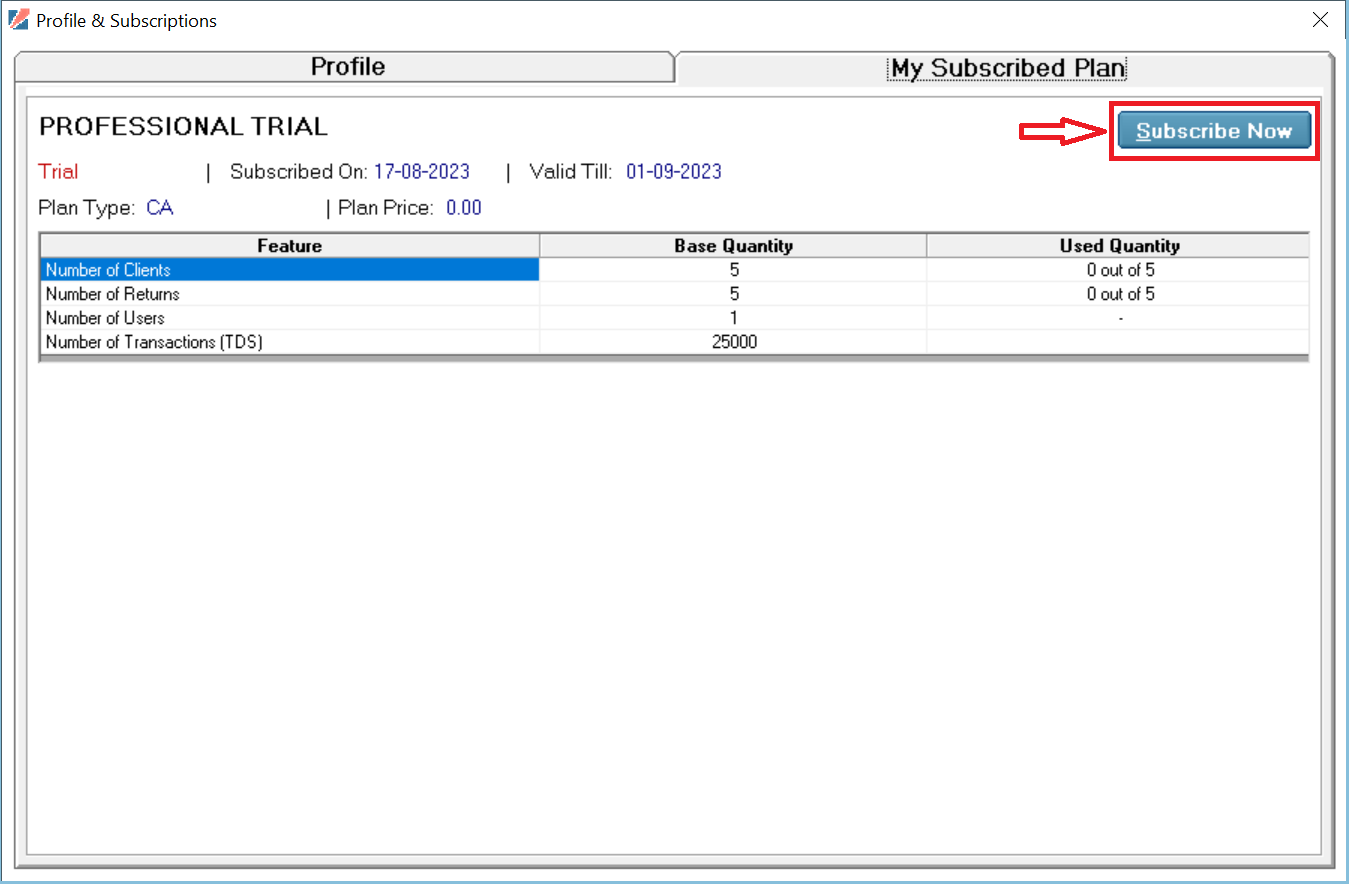
Task: Click Used Quantity cell of Number of Clients
Action: pyautogui.click(x=1118, y=270)
